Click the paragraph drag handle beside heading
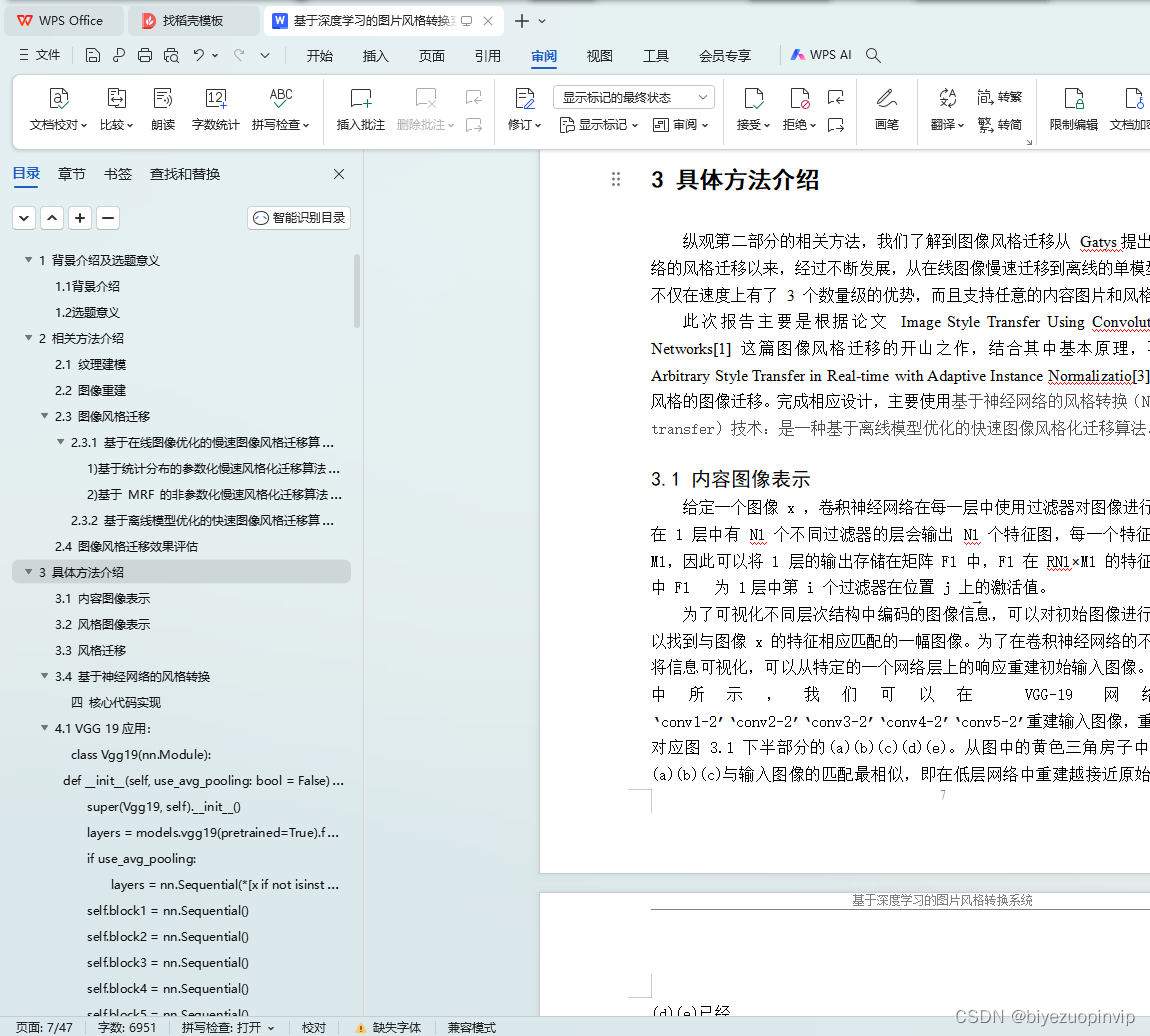1150x1036 pixels. (x=616, y=180)
